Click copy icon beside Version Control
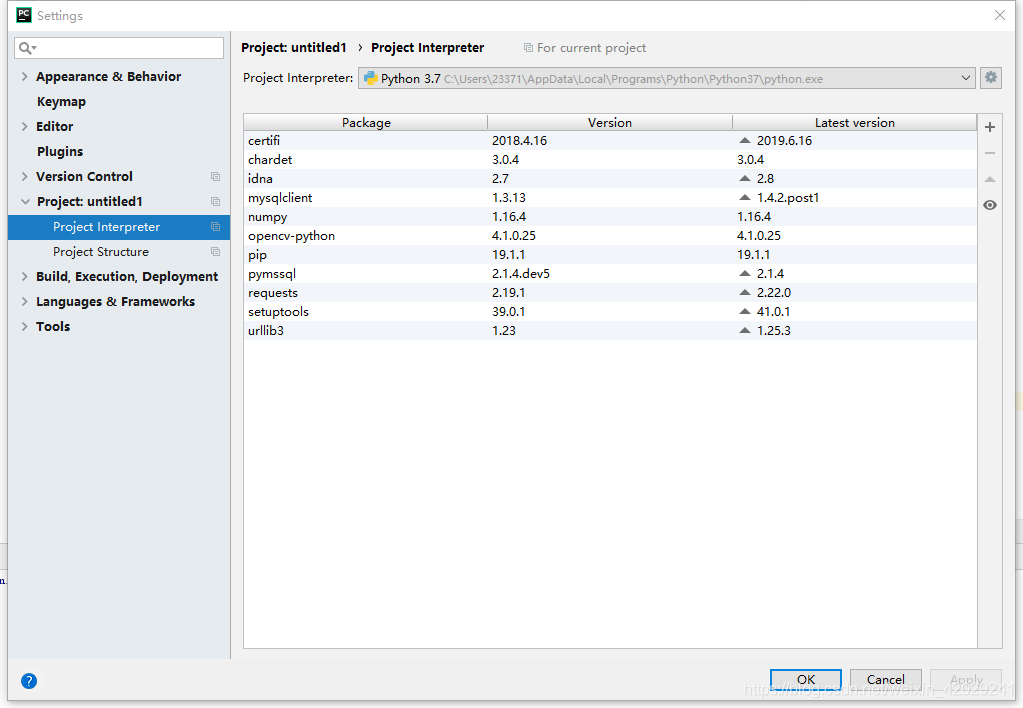The image size is (1023, 708). coord(215,176)
